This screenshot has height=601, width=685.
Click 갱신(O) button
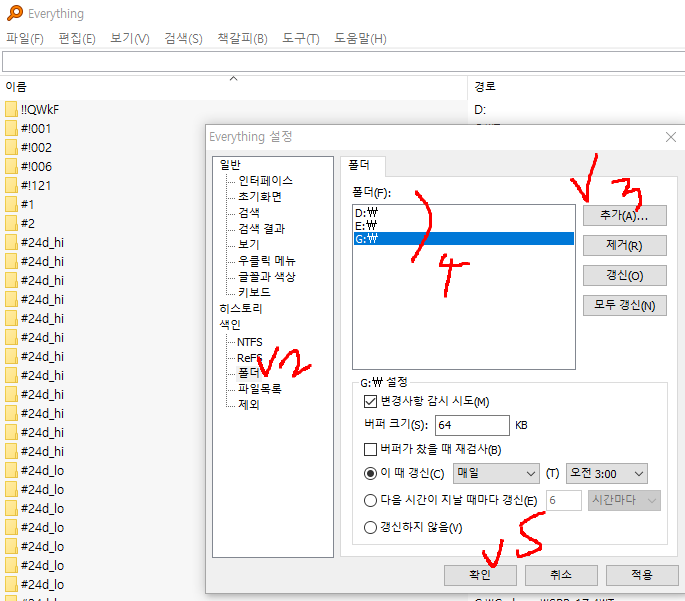tap(625, 275)
